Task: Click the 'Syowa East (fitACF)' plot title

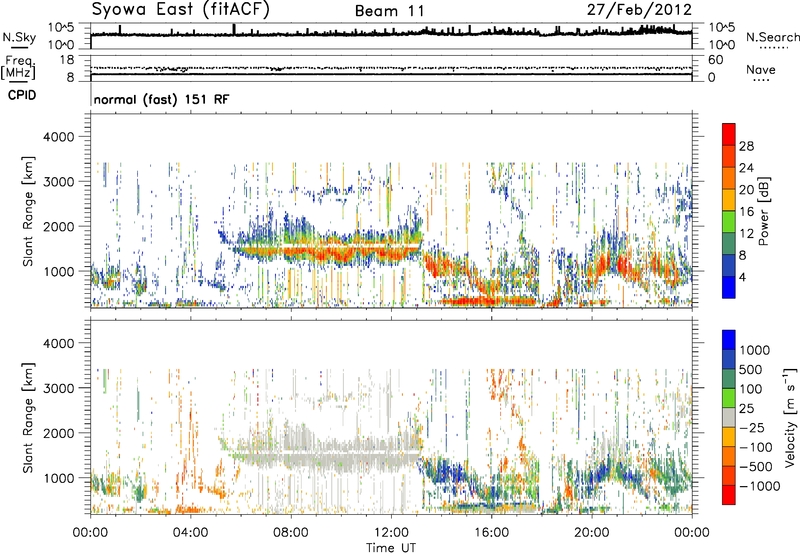Action: click(x=180, y=9)
